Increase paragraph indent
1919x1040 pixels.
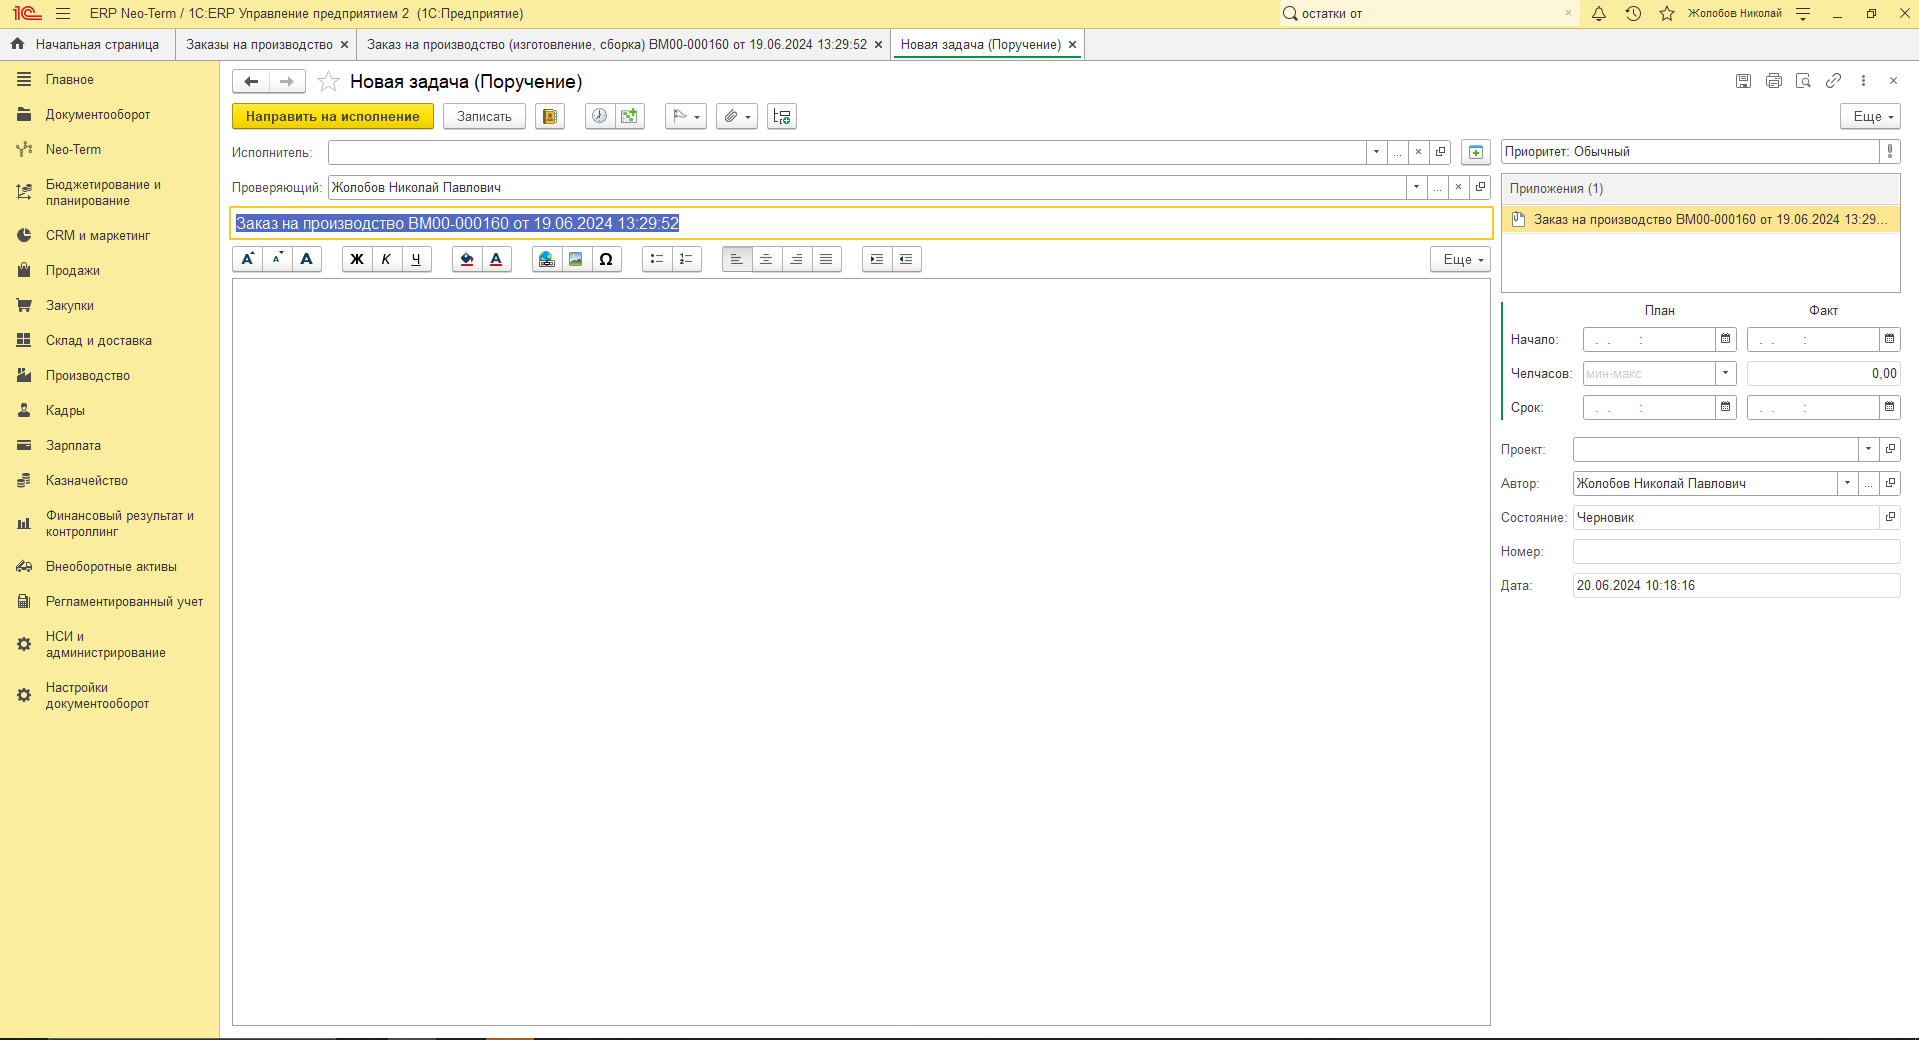click(x=877, y=259)
